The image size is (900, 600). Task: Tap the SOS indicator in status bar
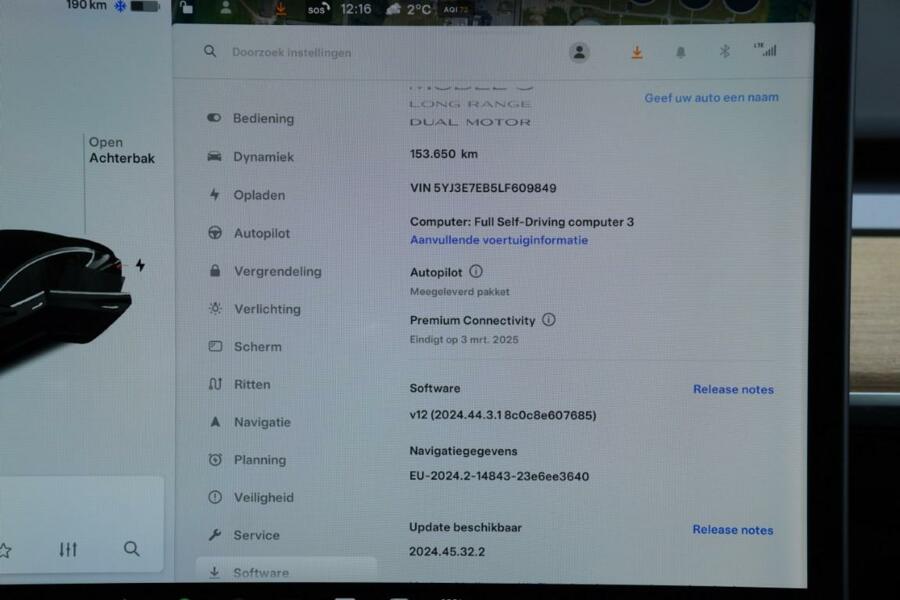click(318, 9)
